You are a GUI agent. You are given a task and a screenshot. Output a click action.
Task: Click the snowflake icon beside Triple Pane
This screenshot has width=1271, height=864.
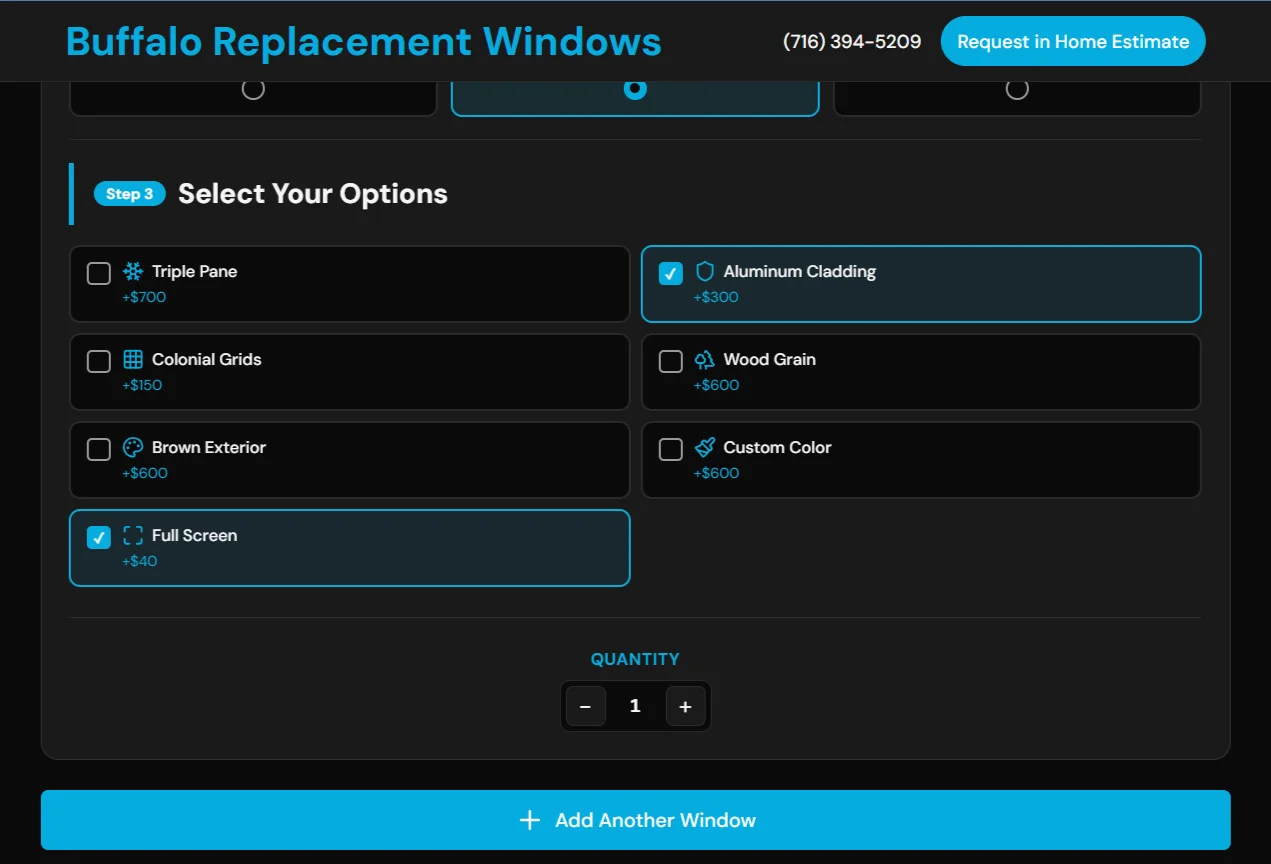click(133, 271)
